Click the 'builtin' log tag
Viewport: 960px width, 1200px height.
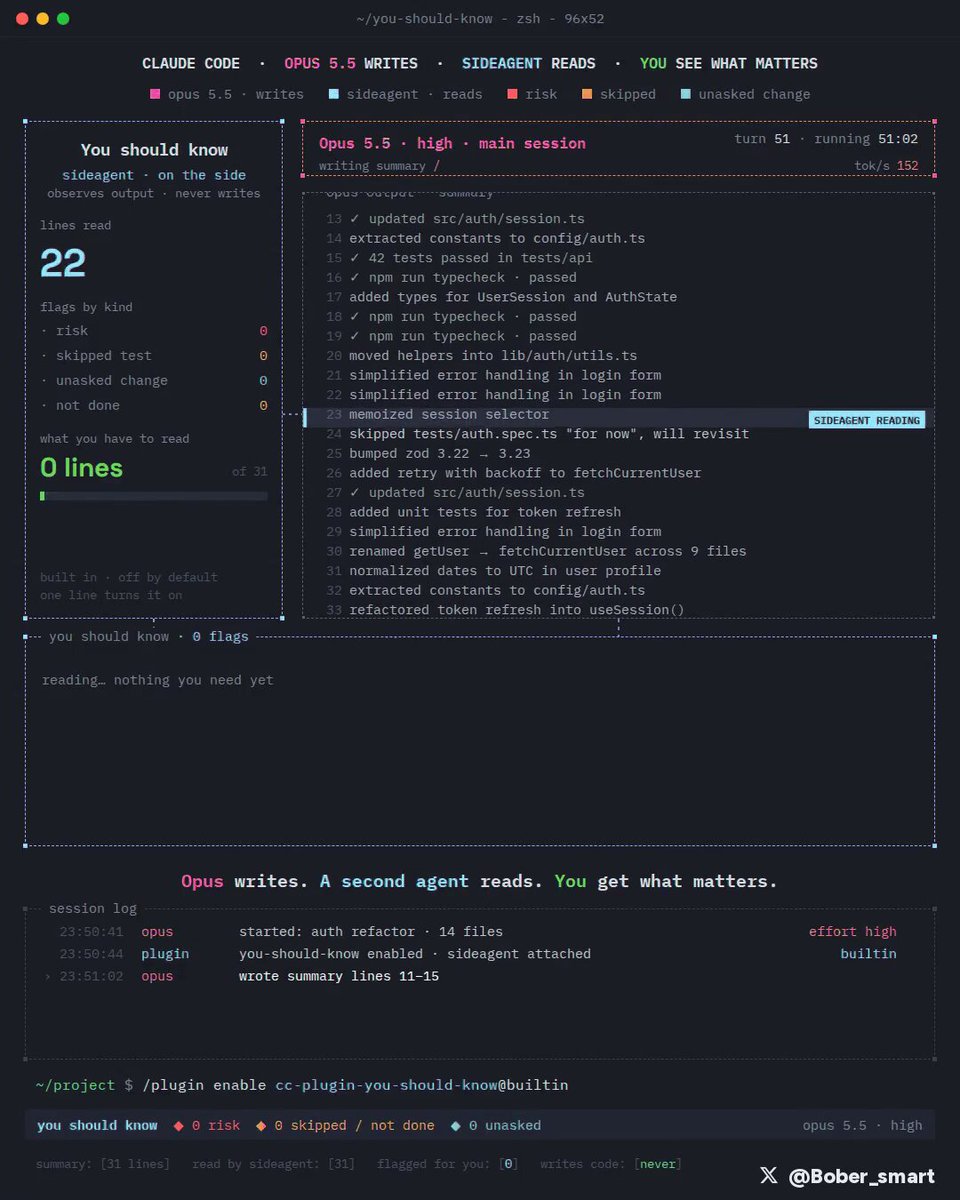pyautogui.click(x=869, y=954)
